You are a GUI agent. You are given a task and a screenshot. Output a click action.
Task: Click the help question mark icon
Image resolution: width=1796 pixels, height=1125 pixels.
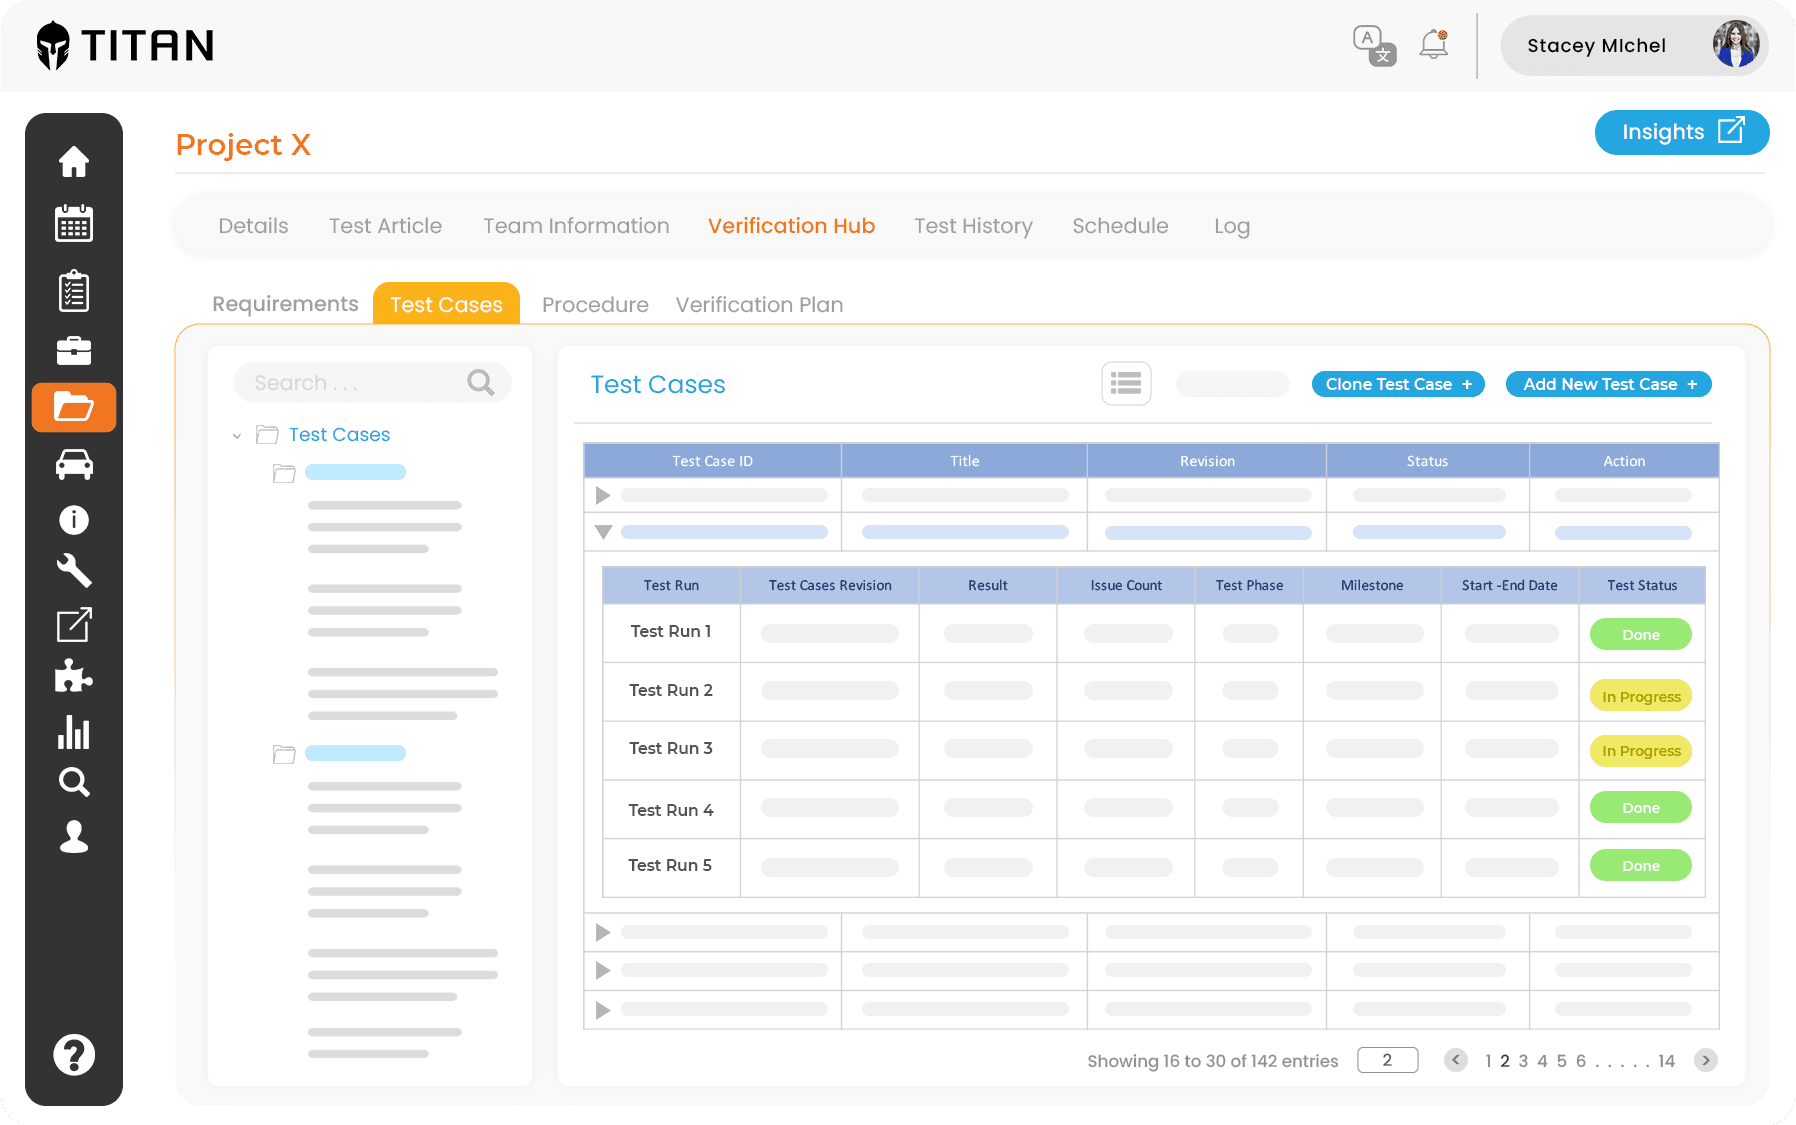(x=74, y=1054)
